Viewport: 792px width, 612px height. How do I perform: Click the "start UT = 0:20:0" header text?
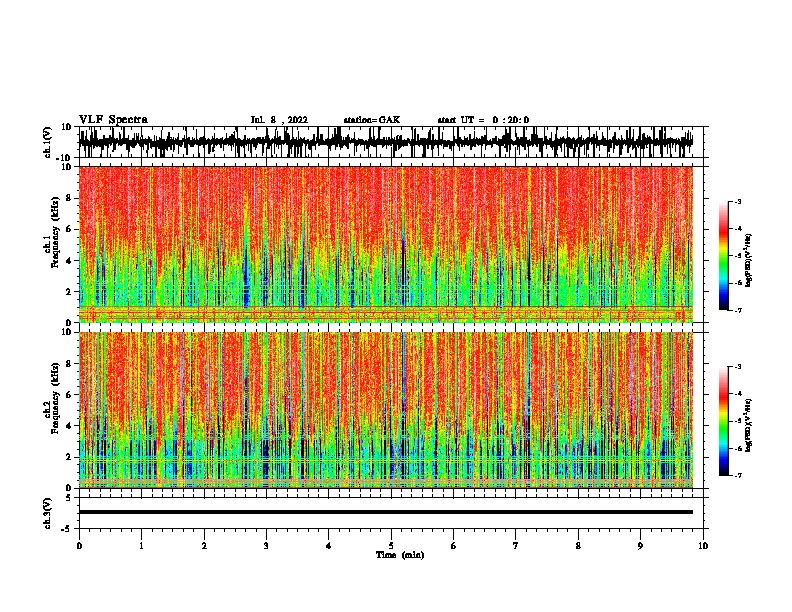coord(483,120)
